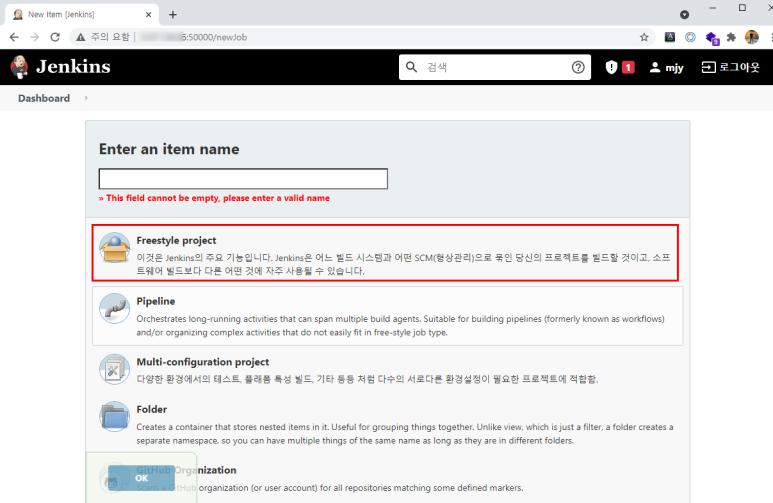Click the circular blue extension icon
The width and height of the screenshot is (773, 503).
click(x=690, y=37)
